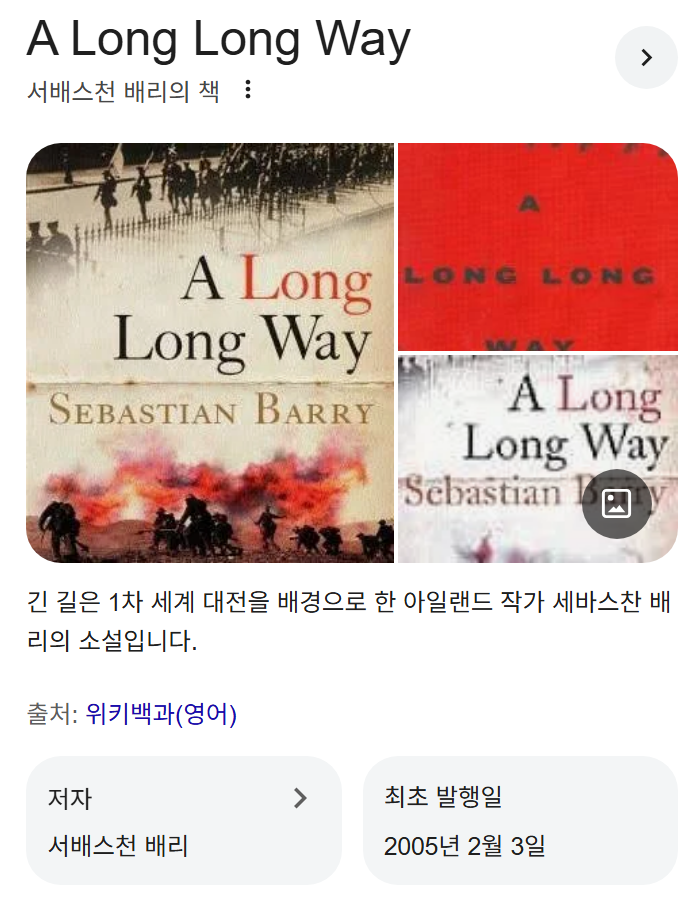This screenshot has width=700, height=899.
Task: Follow the 위키백과(영어) source link
Action: coord(161,714)
